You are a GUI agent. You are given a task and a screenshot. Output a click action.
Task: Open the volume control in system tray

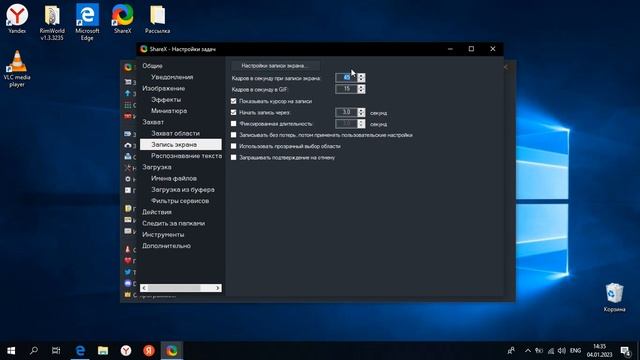point(562,351)
